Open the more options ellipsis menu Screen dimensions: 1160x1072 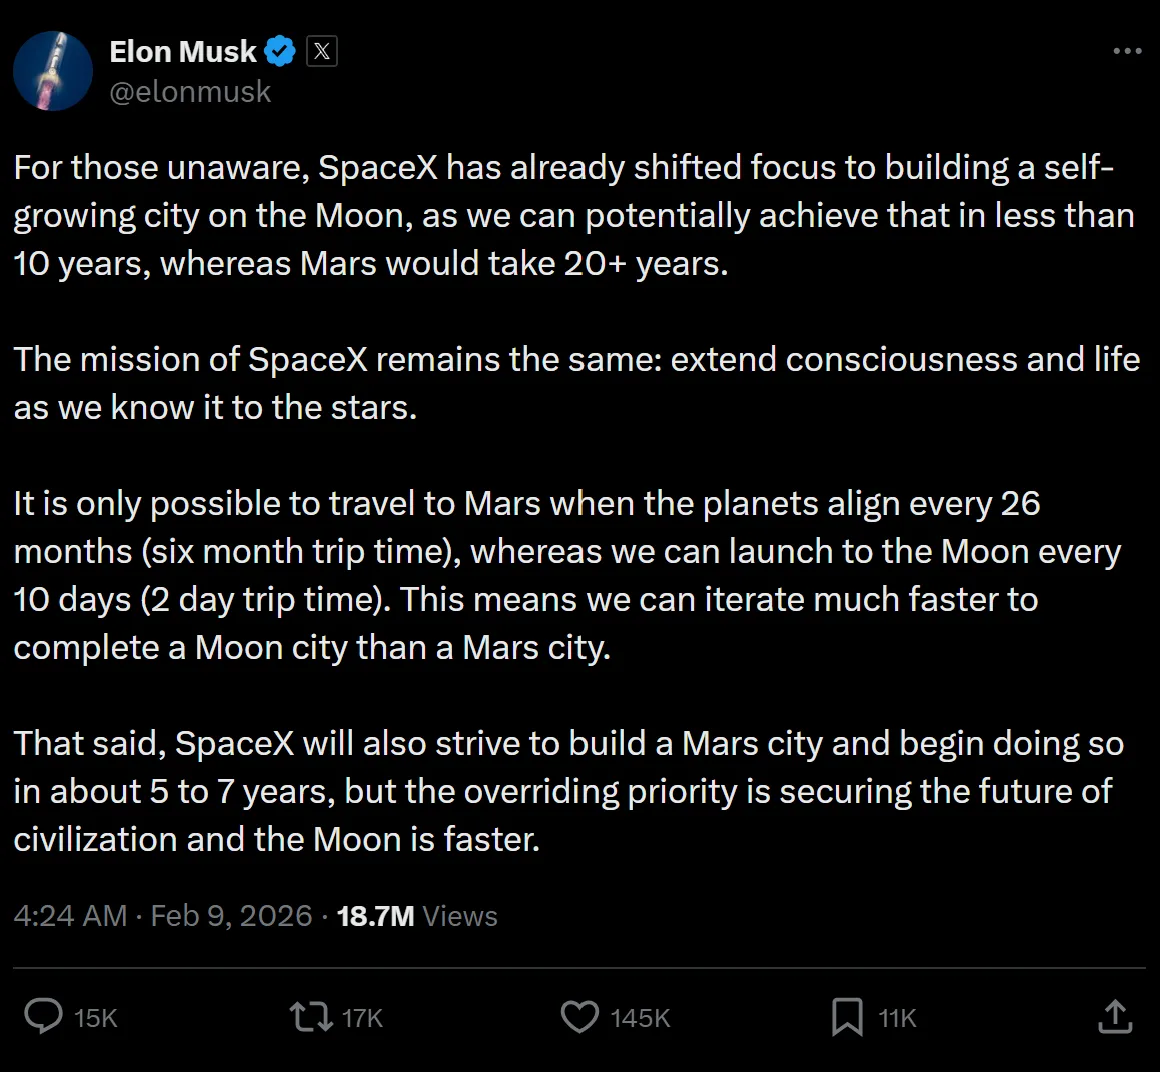(x=1126, y=50)
